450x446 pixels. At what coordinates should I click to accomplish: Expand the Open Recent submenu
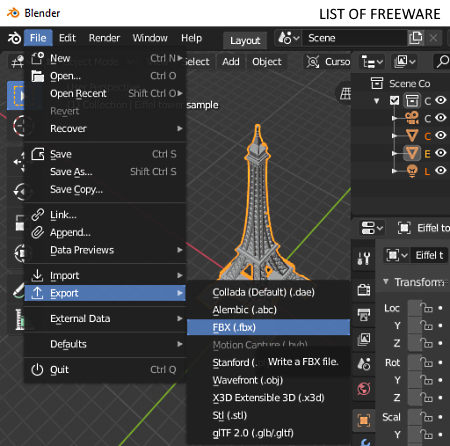105,94
